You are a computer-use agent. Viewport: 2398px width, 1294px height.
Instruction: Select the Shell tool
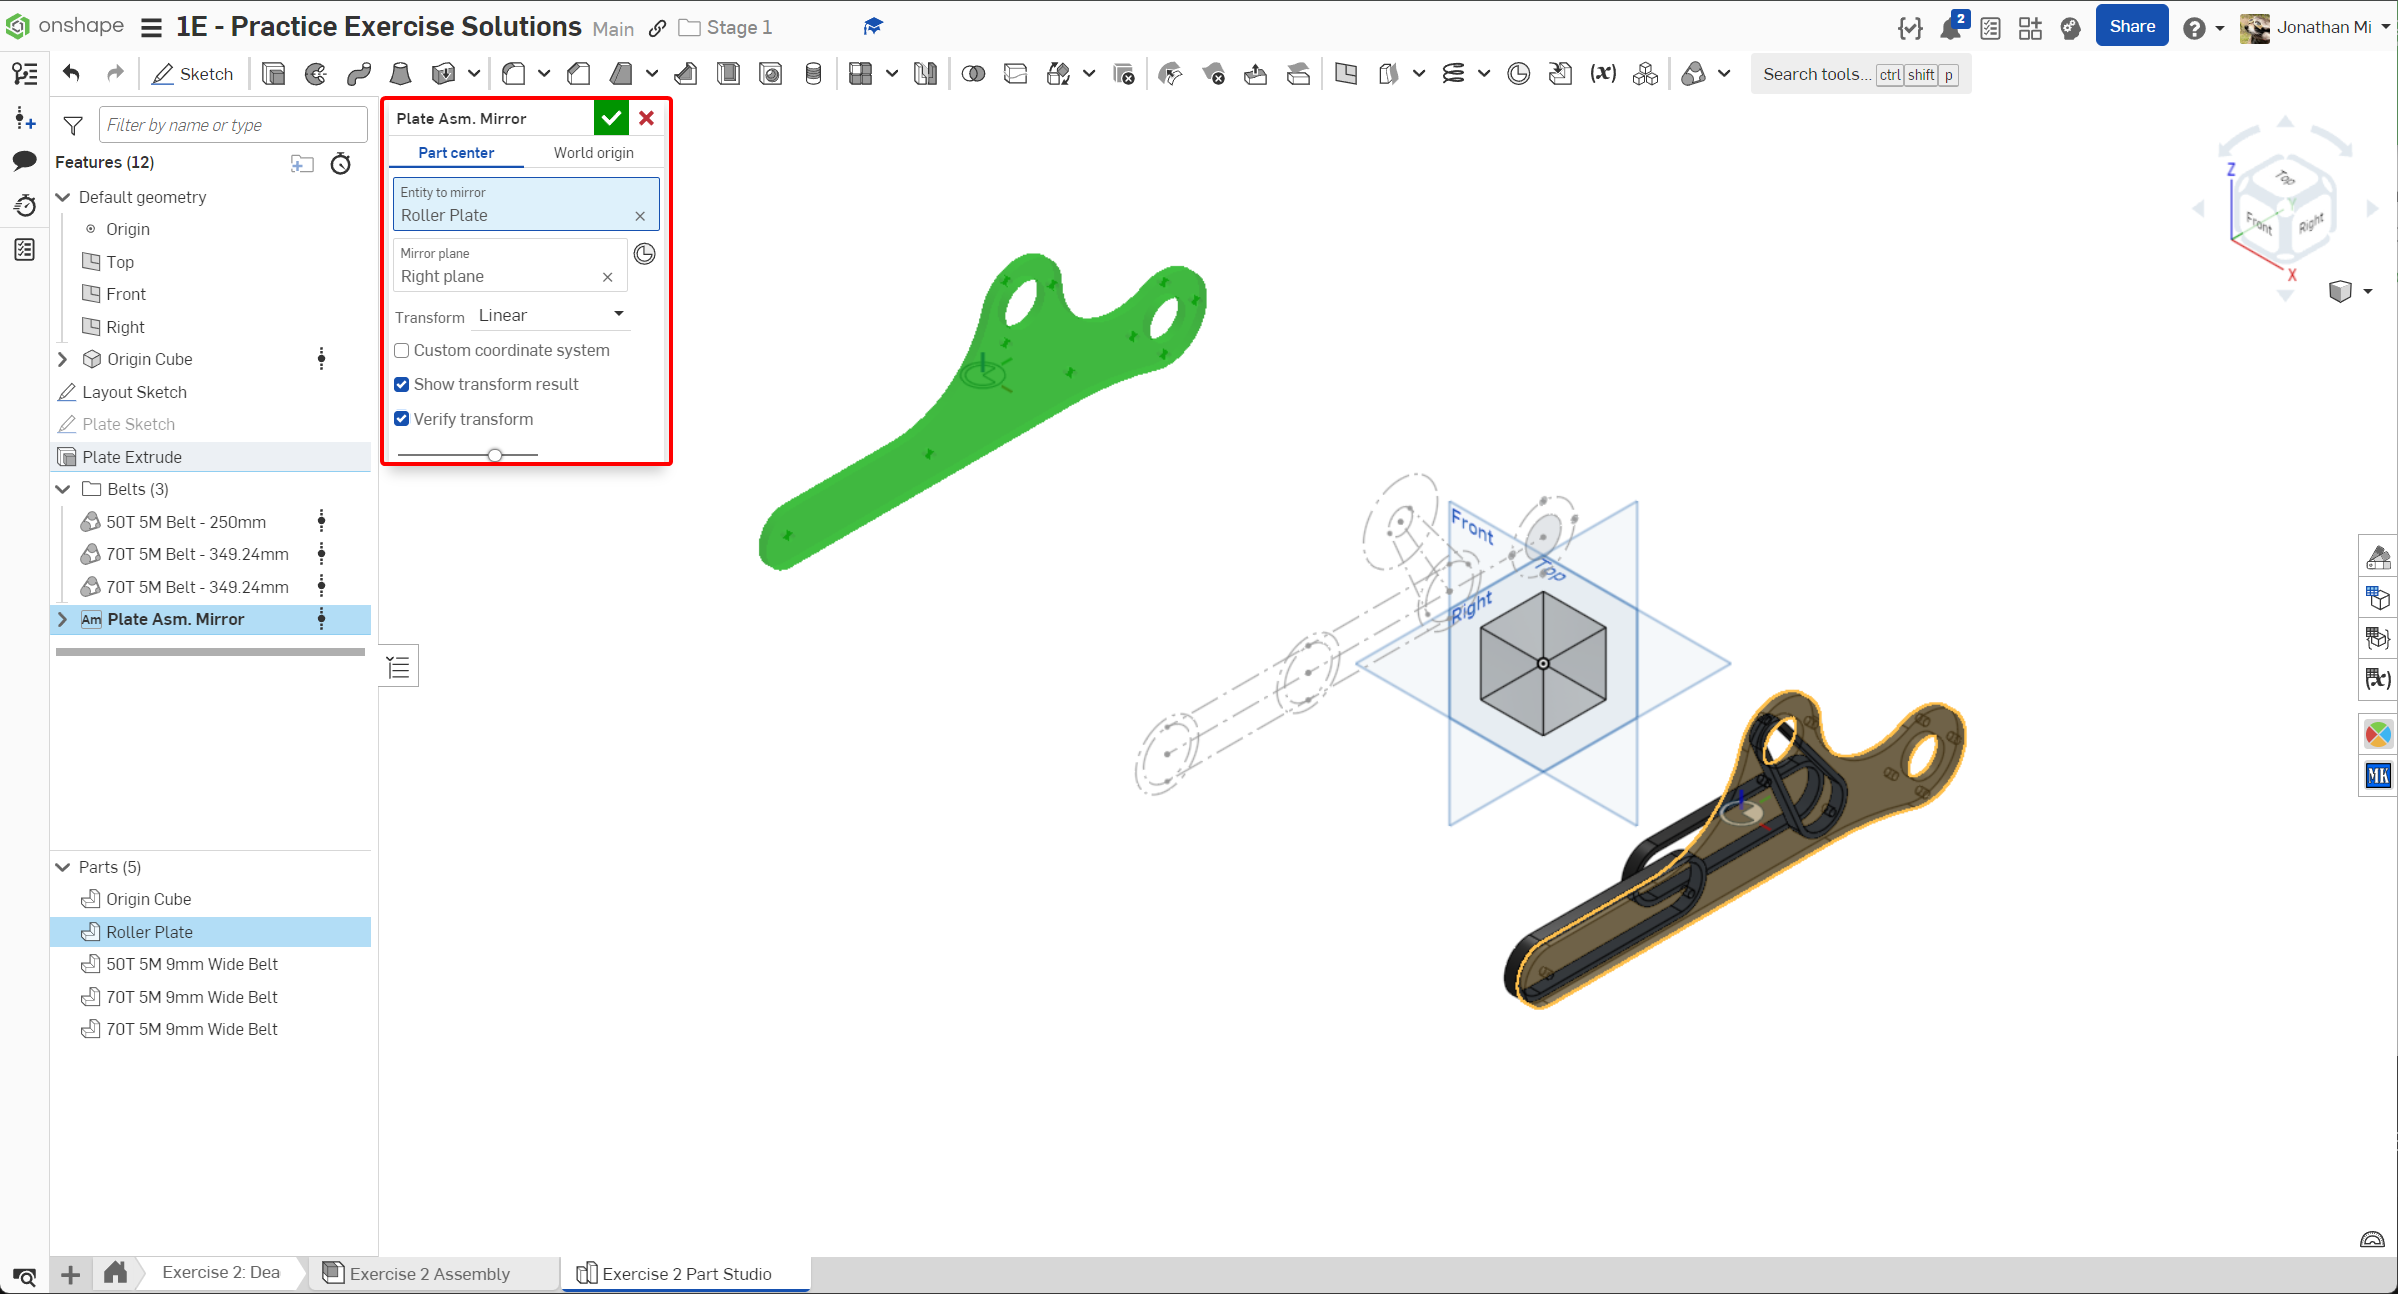[728, 74]
